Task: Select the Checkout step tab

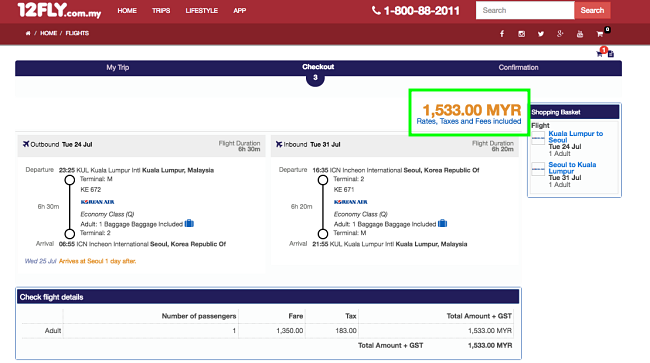Action: pos(318,67)
